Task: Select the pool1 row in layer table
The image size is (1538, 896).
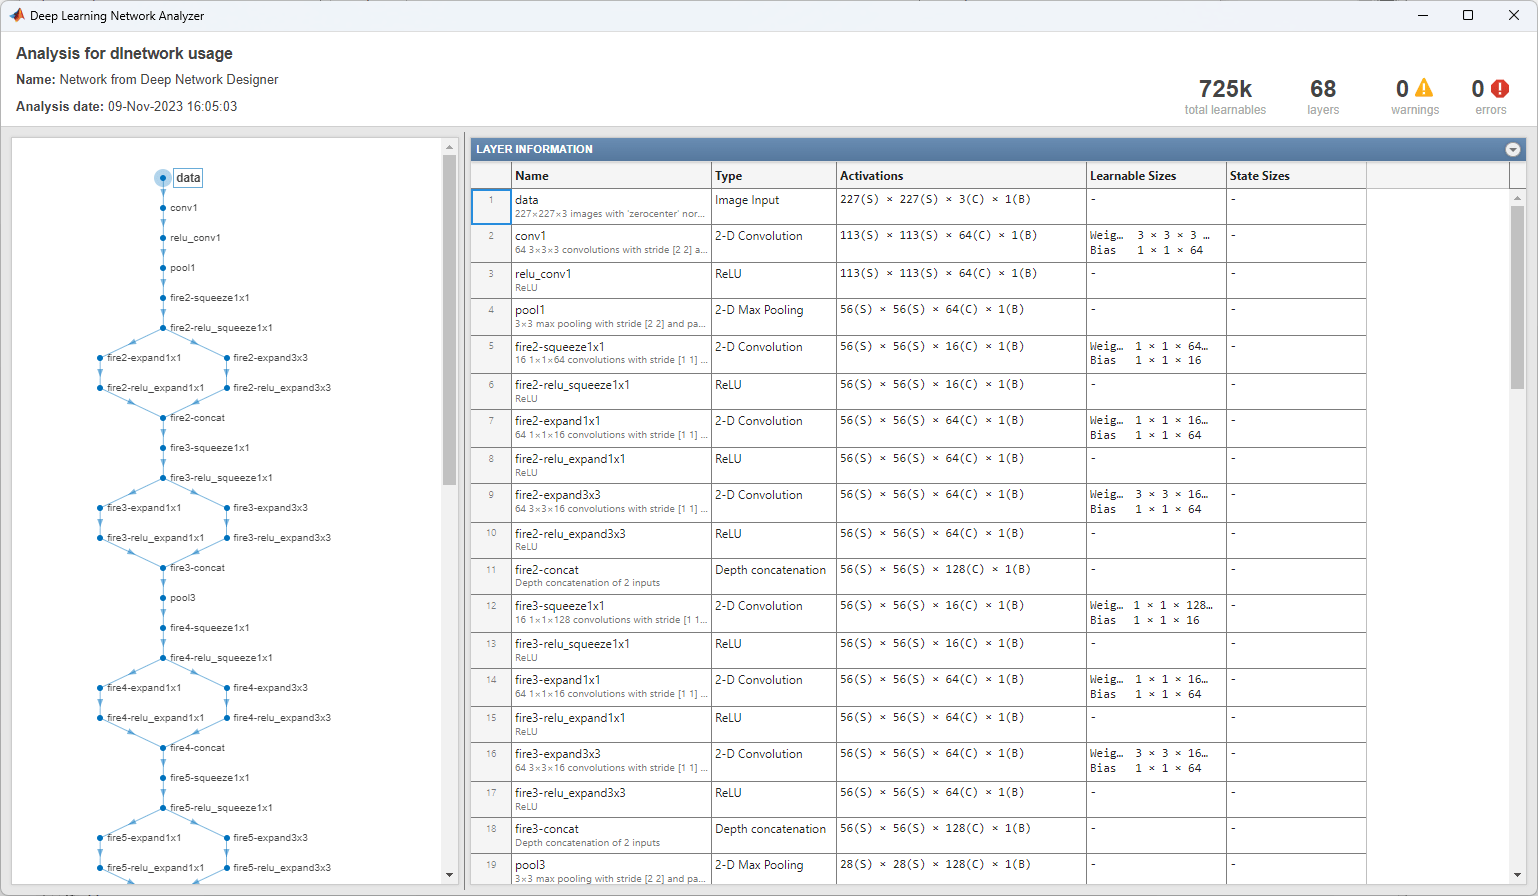Action: 610,316
